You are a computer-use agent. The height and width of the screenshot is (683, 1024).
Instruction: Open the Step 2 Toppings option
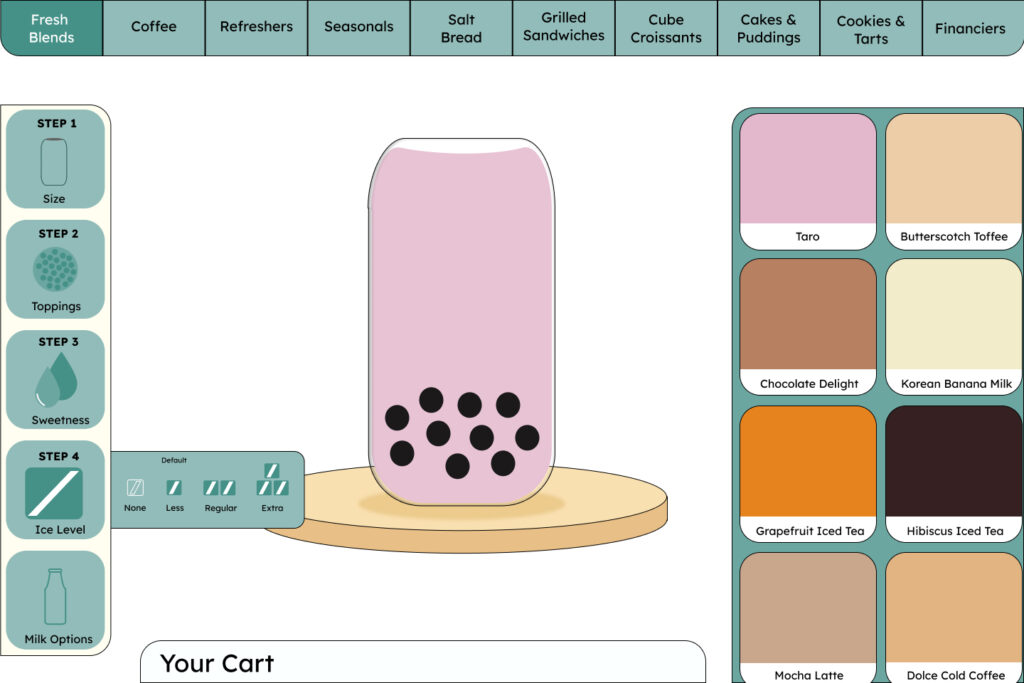tap(55, 270)
